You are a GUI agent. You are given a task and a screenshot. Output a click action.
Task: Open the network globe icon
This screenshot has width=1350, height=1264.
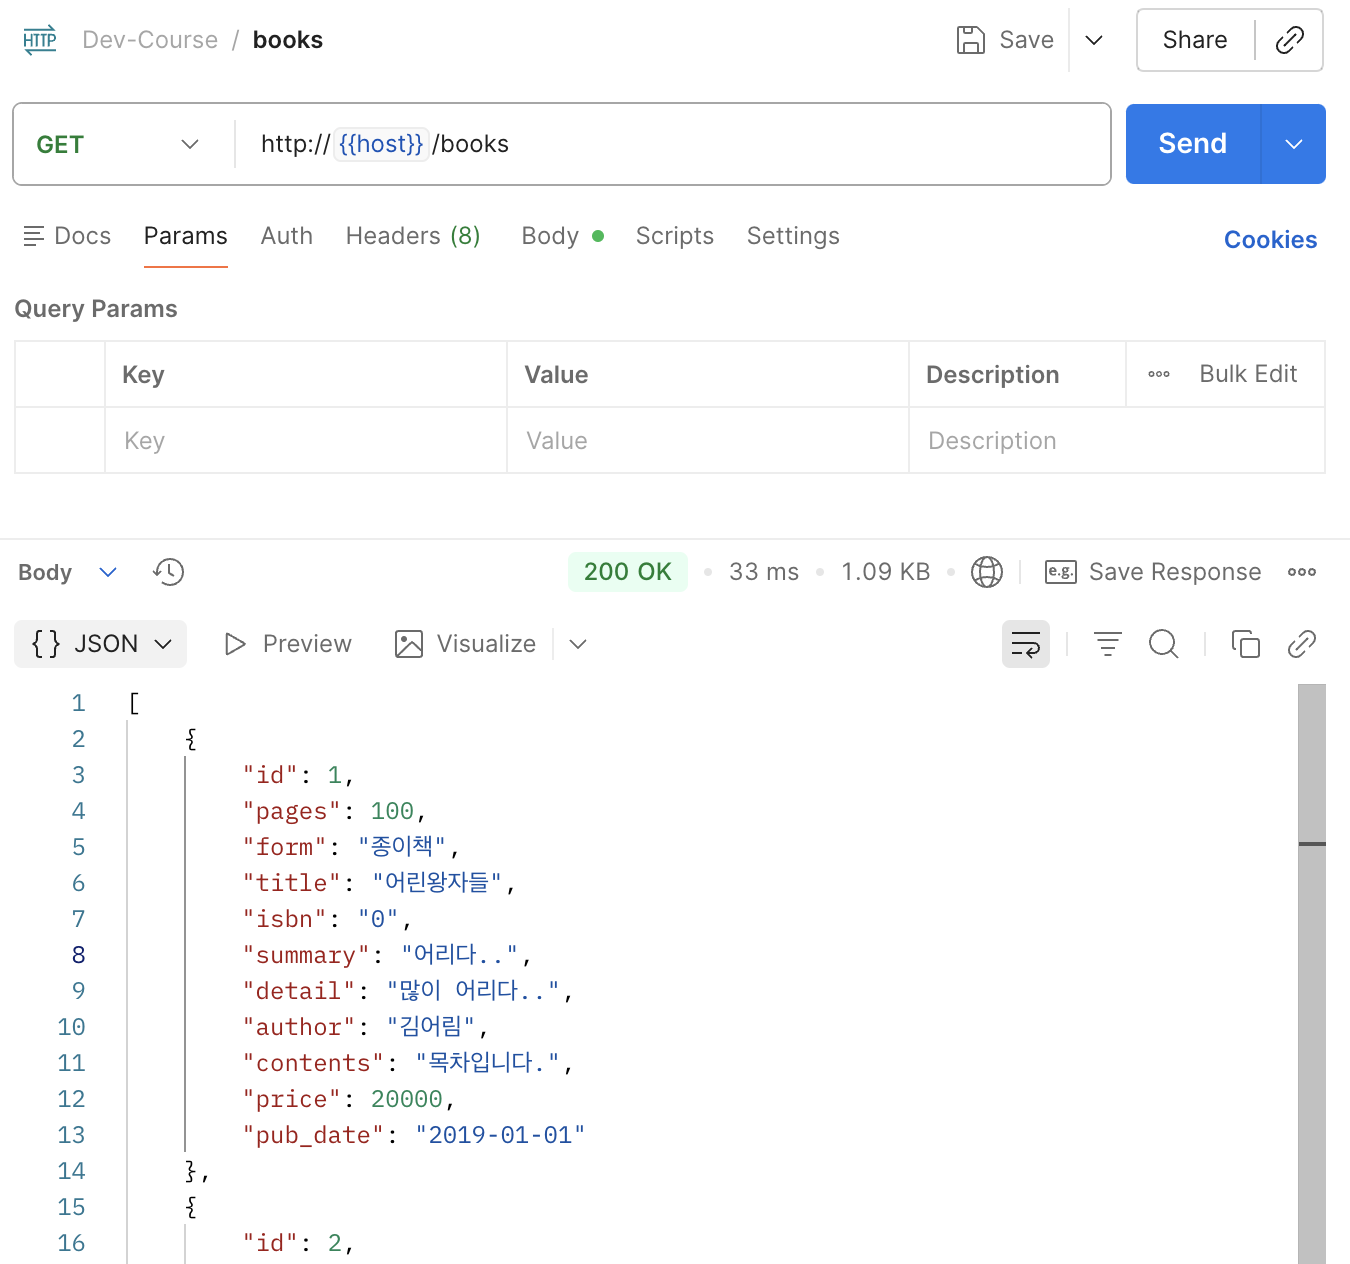click(987, 572)
